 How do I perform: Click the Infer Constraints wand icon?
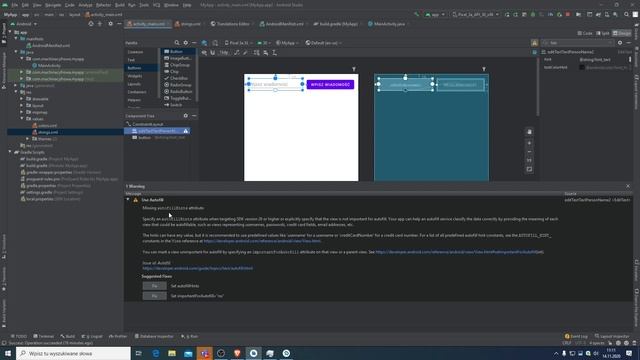coord(245,53)
